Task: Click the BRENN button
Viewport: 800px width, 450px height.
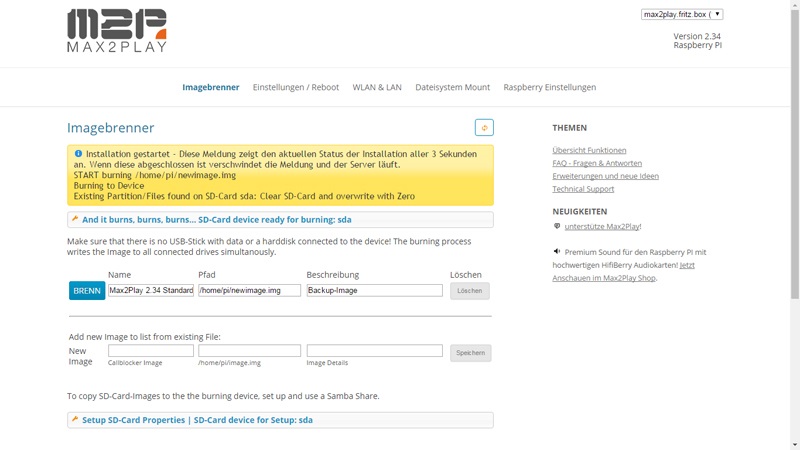Action: 87,291
